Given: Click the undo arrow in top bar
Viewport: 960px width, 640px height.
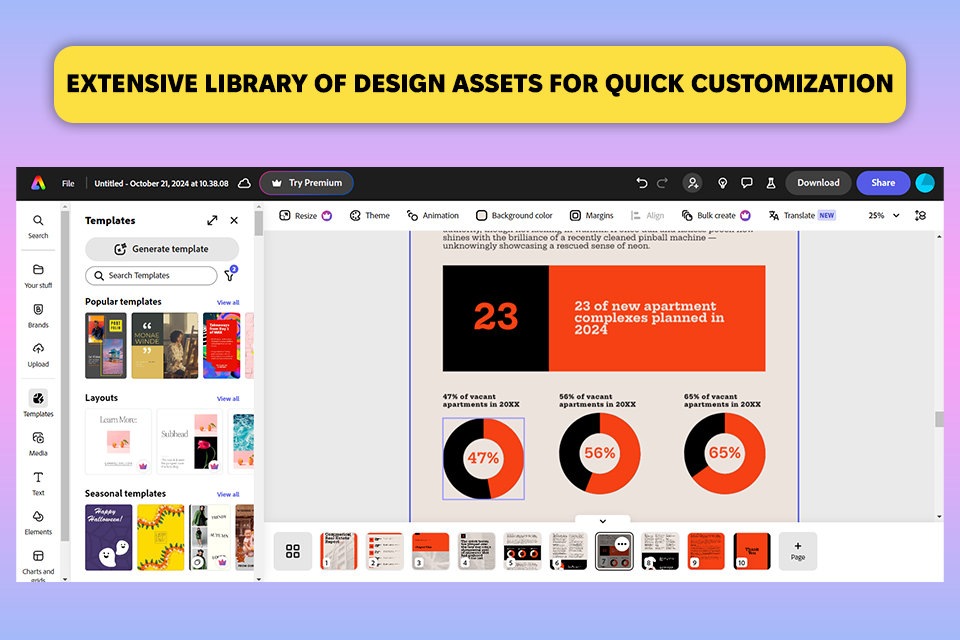Looking at the screenshot, I should (642, 183).
